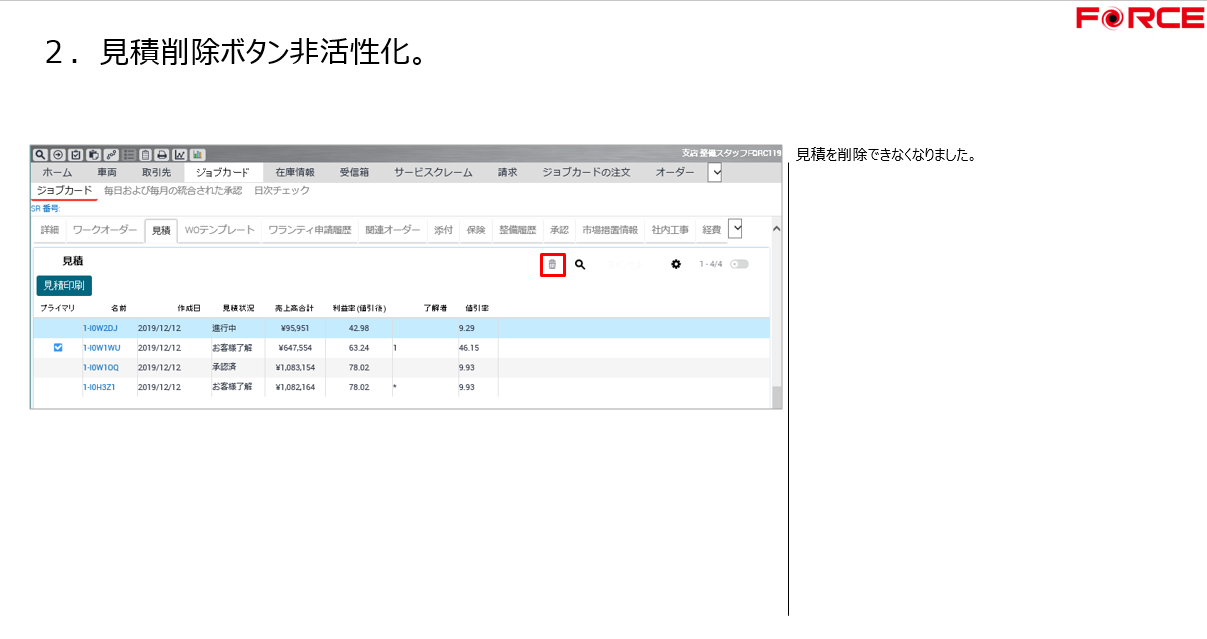Click the vertical scrollbar on the right side

[777, 396]
